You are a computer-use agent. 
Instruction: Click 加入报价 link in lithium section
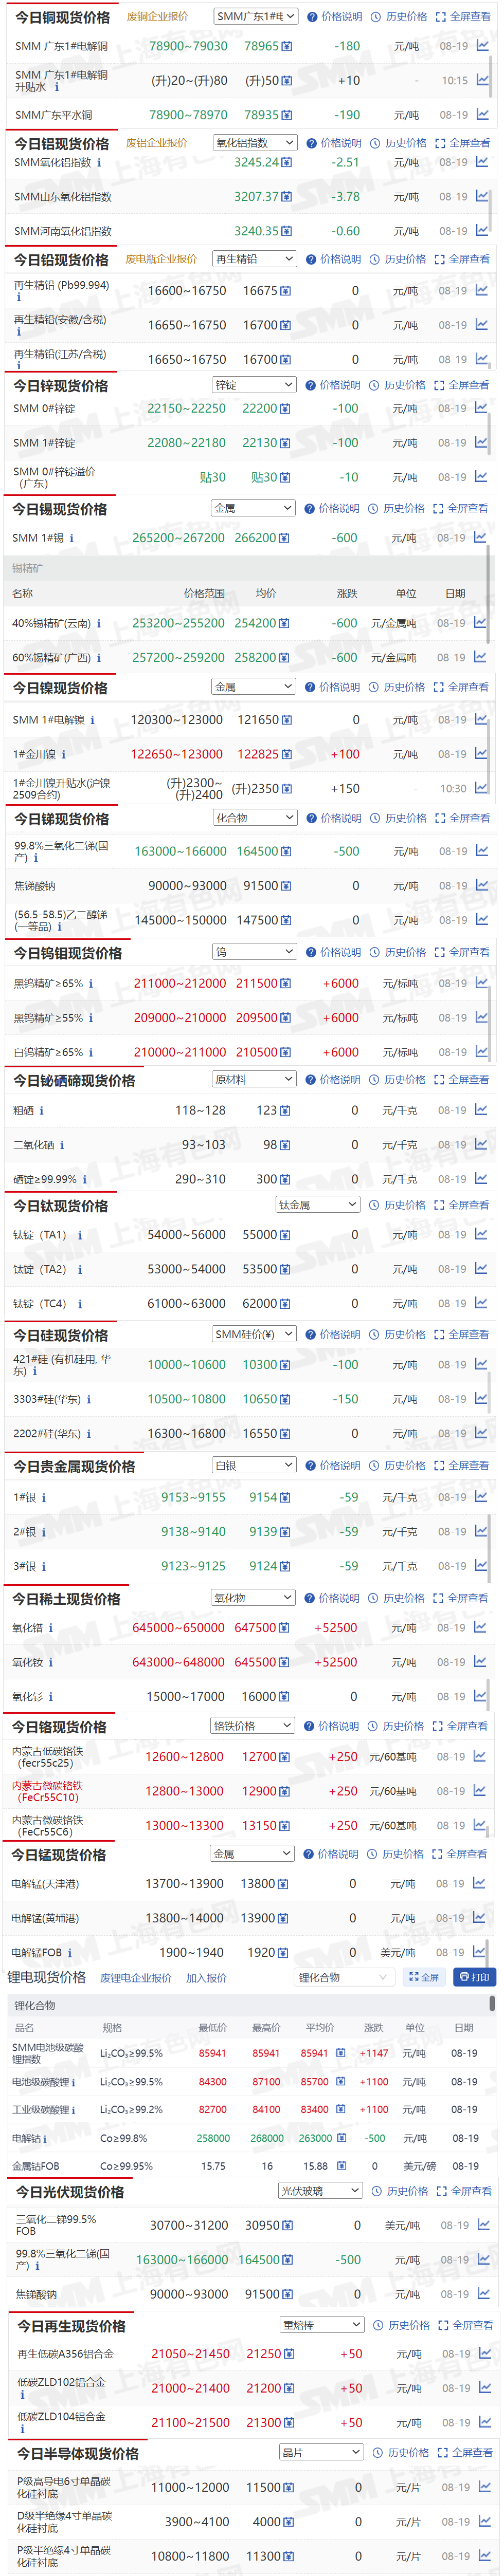pos(206,1978)
